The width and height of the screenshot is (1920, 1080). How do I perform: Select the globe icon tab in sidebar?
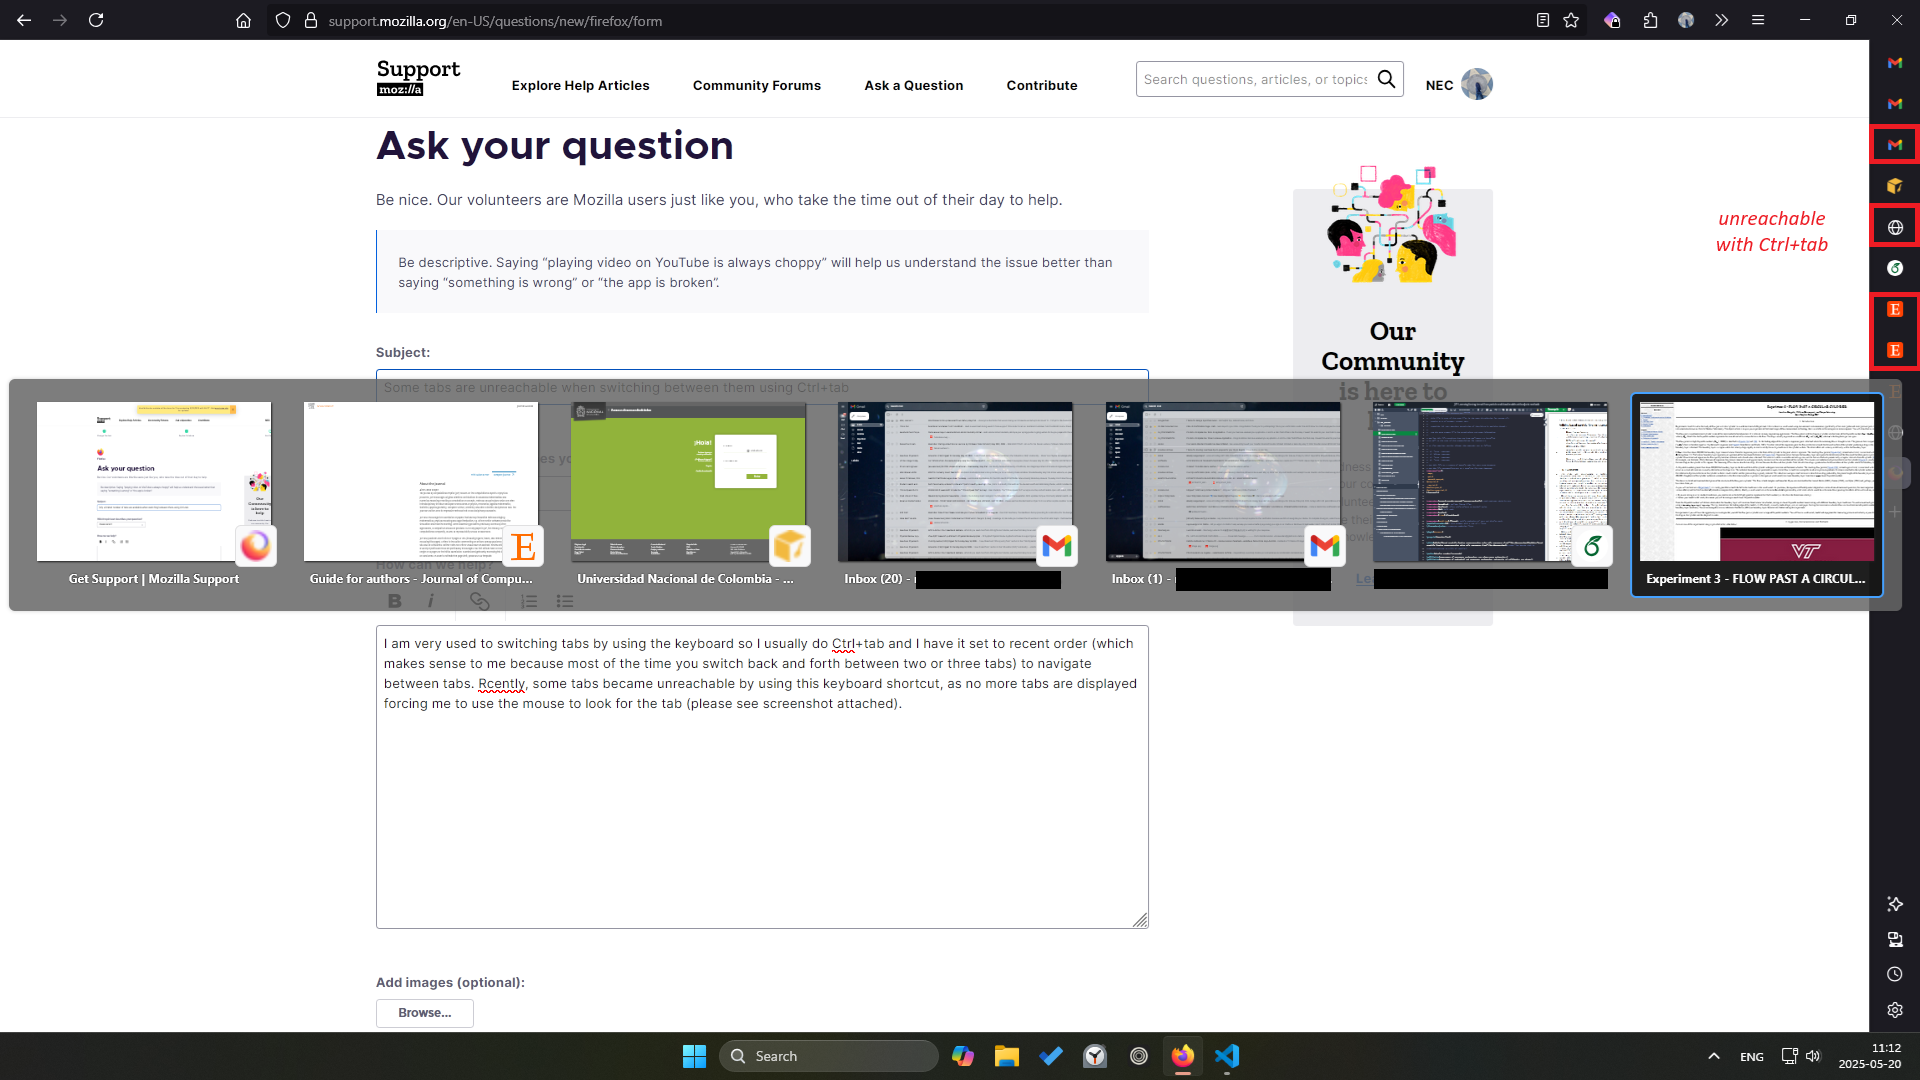point(1895,227)
